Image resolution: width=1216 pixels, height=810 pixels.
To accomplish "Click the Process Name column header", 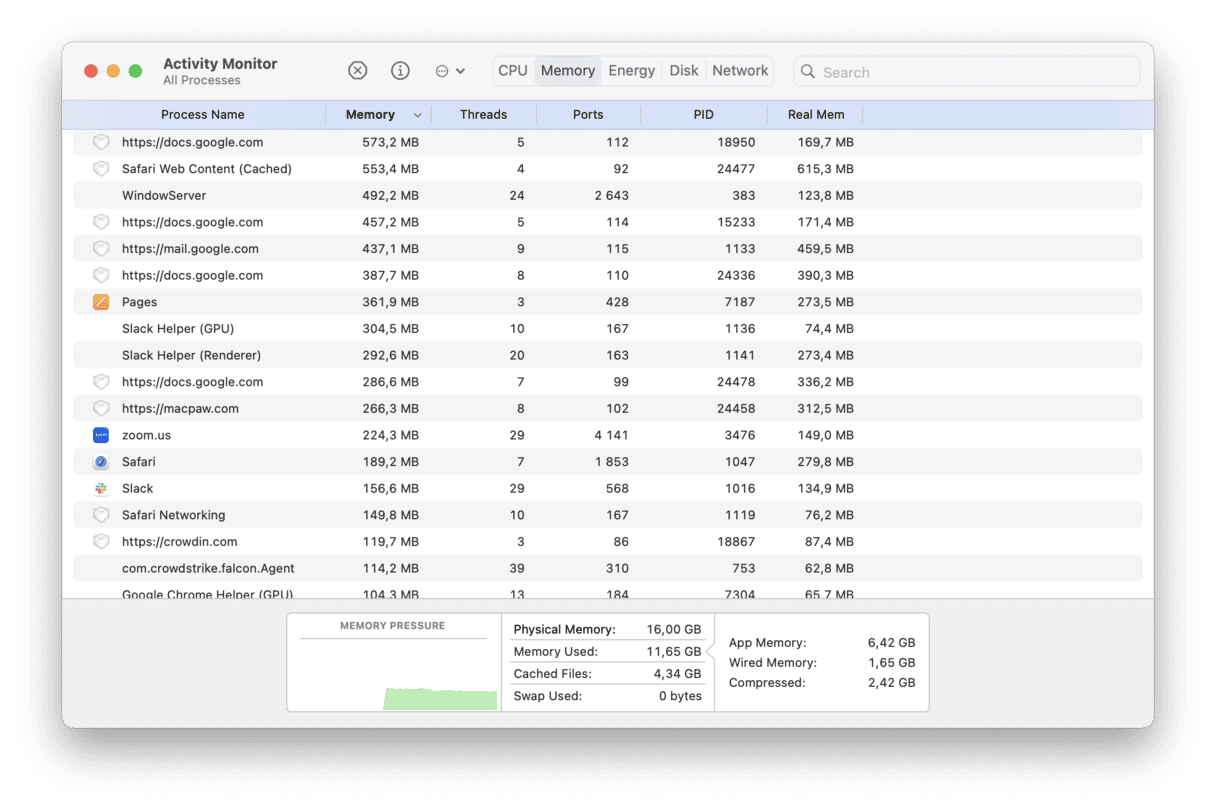I will 203,114.
